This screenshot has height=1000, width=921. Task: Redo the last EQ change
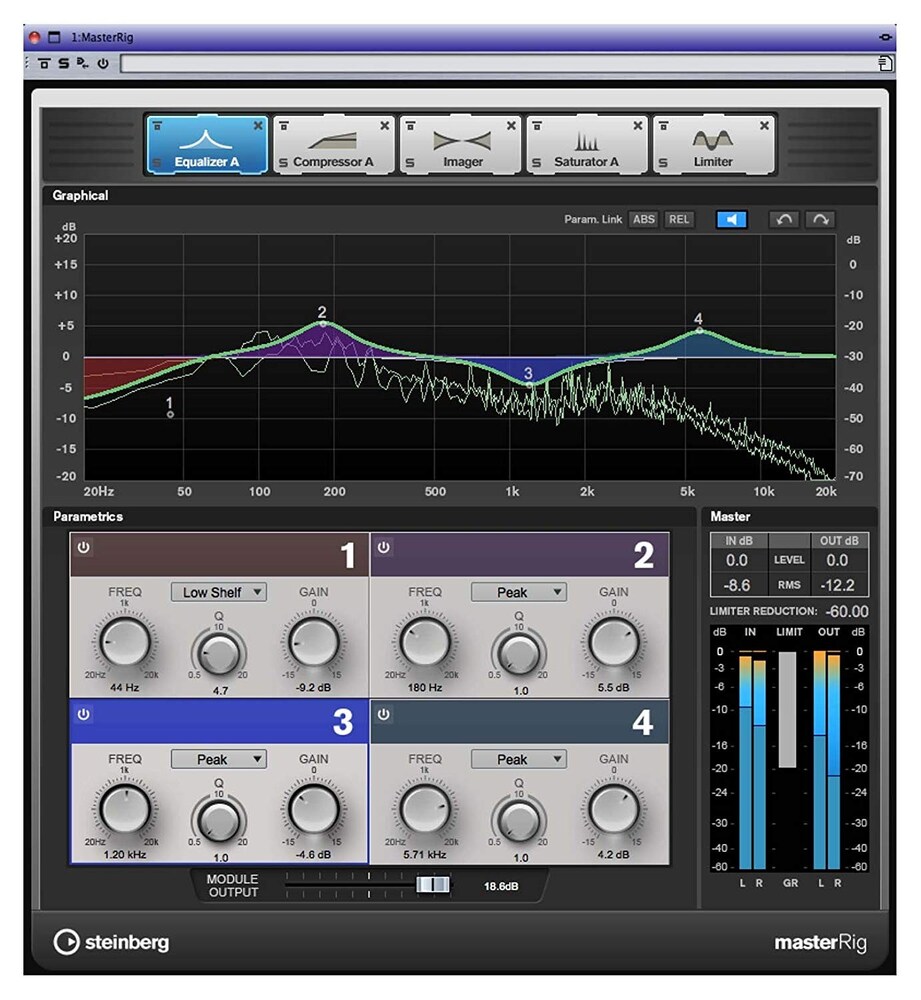[x=820, y=220]
